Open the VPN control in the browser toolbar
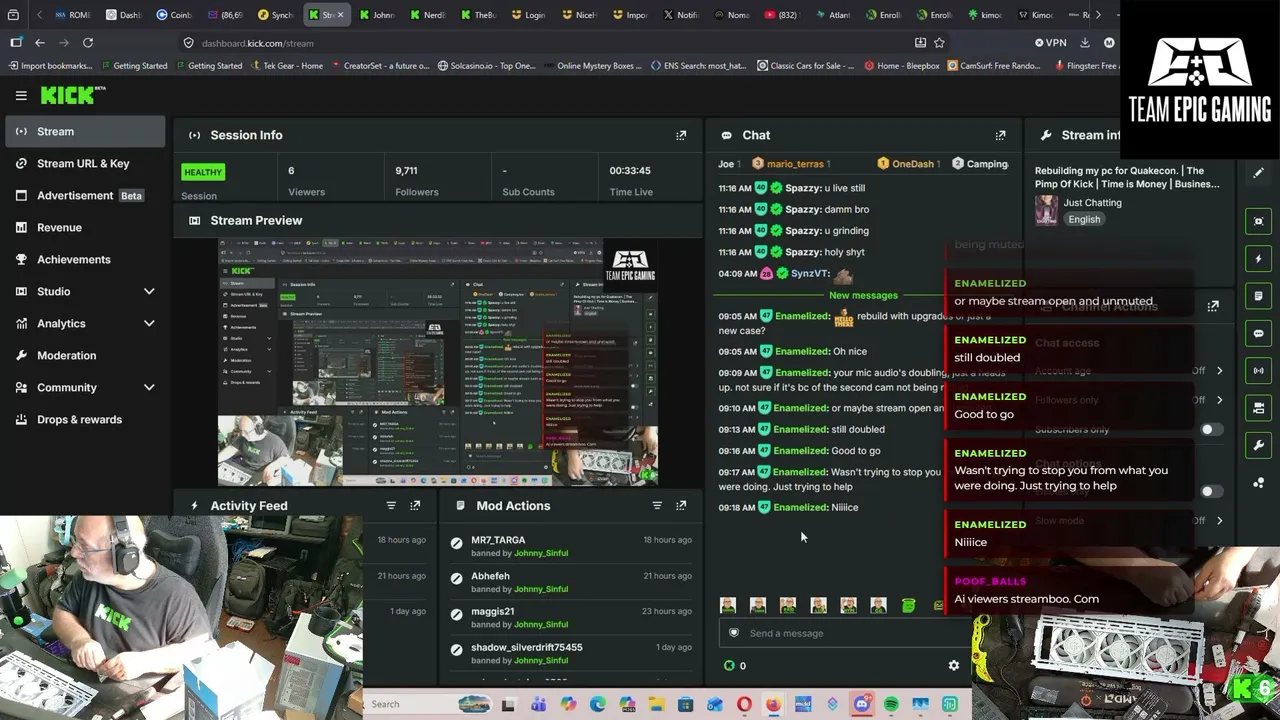 [1051, 43]
